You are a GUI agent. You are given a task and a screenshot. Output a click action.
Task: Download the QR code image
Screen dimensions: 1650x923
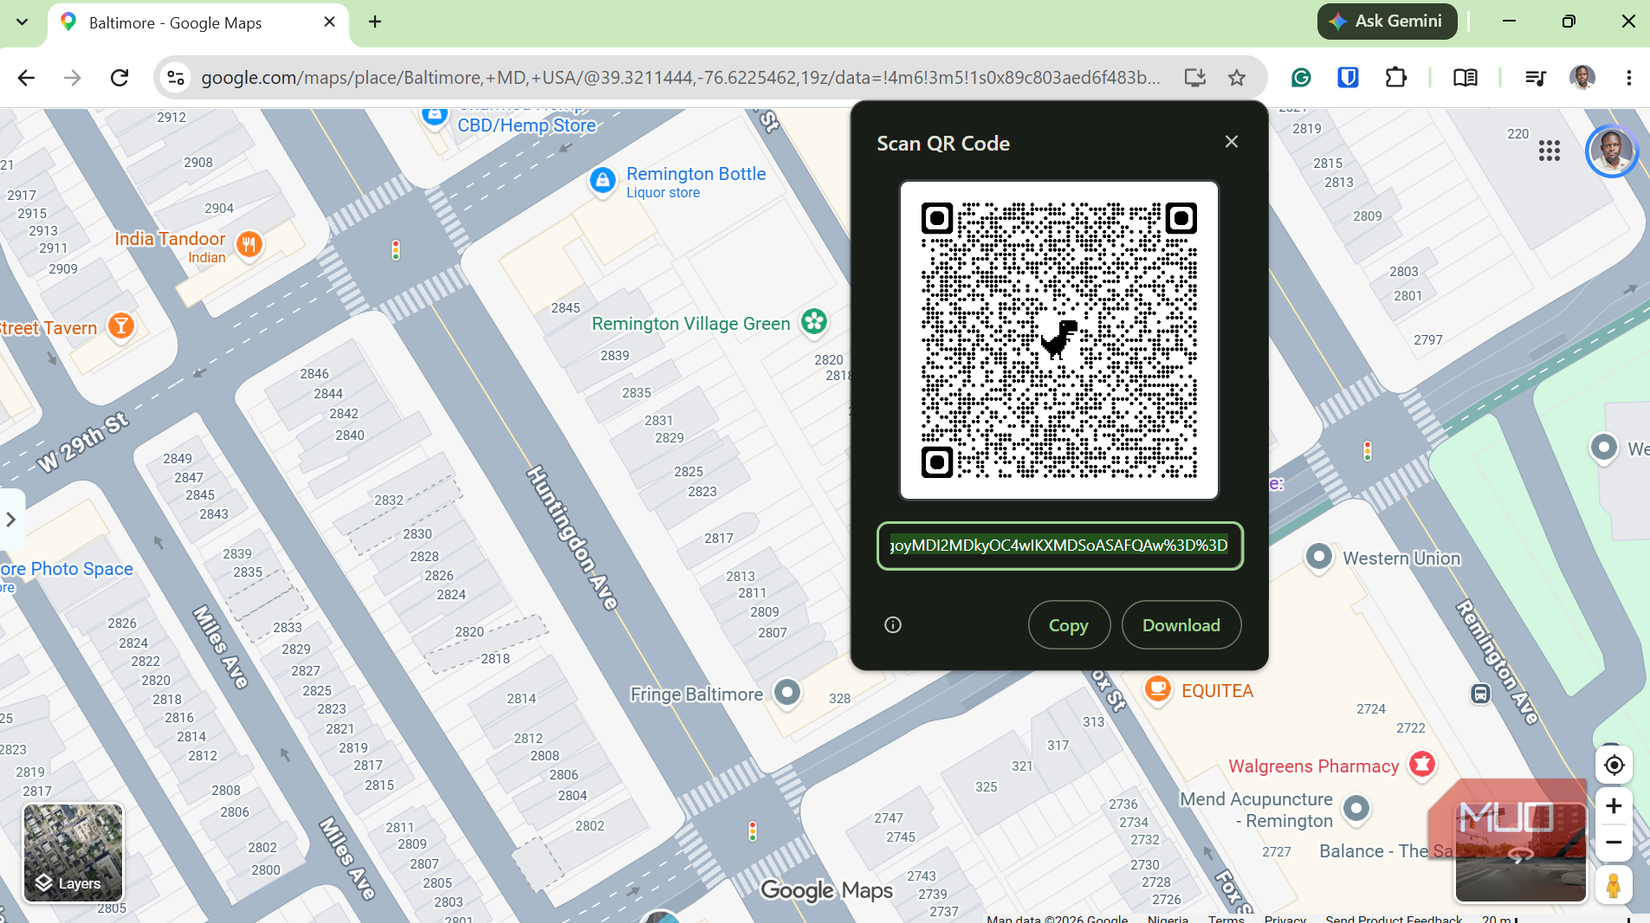point(1181,625)
